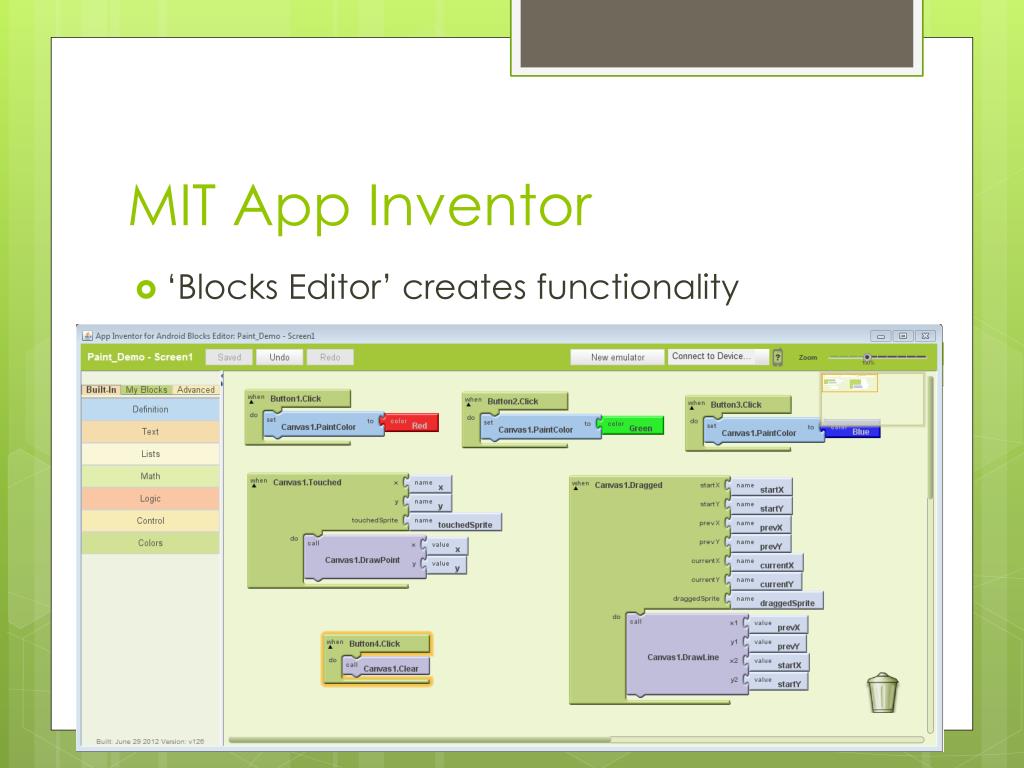This screenshot has width=1024, height=768.
Task: Click the Undo button
Action: tap(280, 357)
